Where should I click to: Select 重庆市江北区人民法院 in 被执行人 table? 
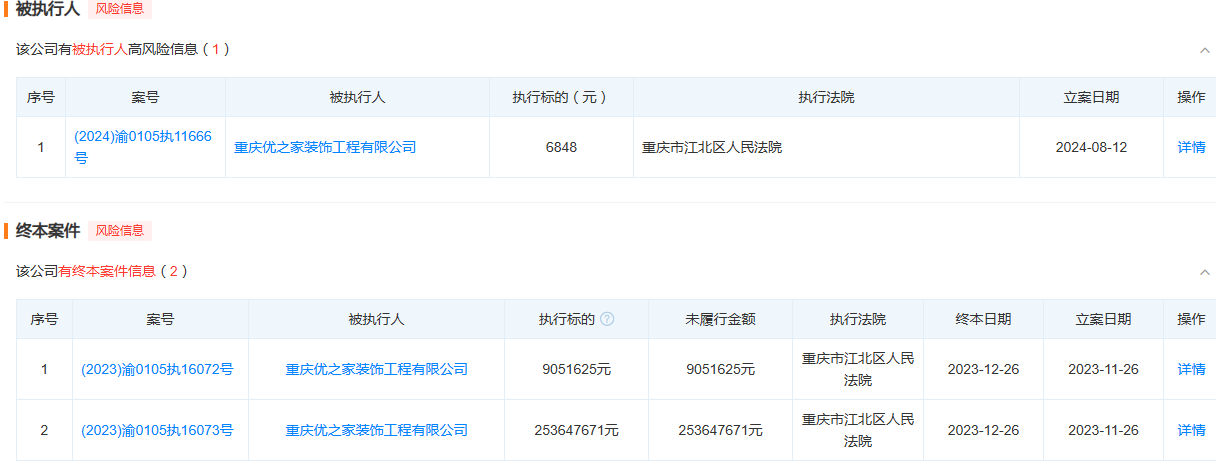pos(712,147)
